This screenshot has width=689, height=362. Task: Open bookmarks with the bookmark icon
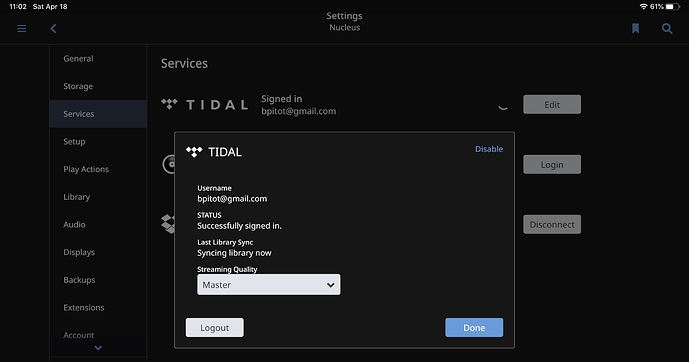(635, 29)
